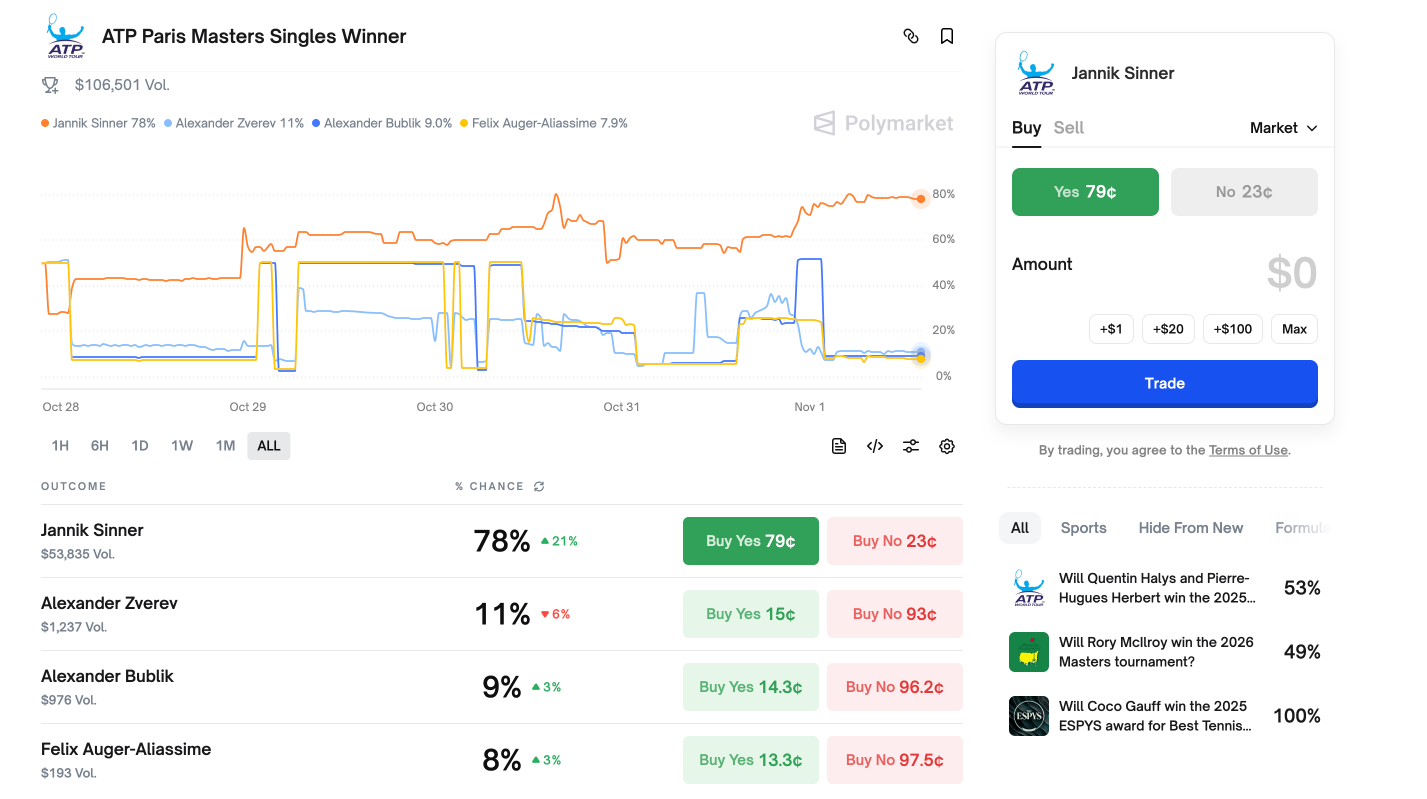Select the Yes 79¢ outcome option

[1085, 192]
